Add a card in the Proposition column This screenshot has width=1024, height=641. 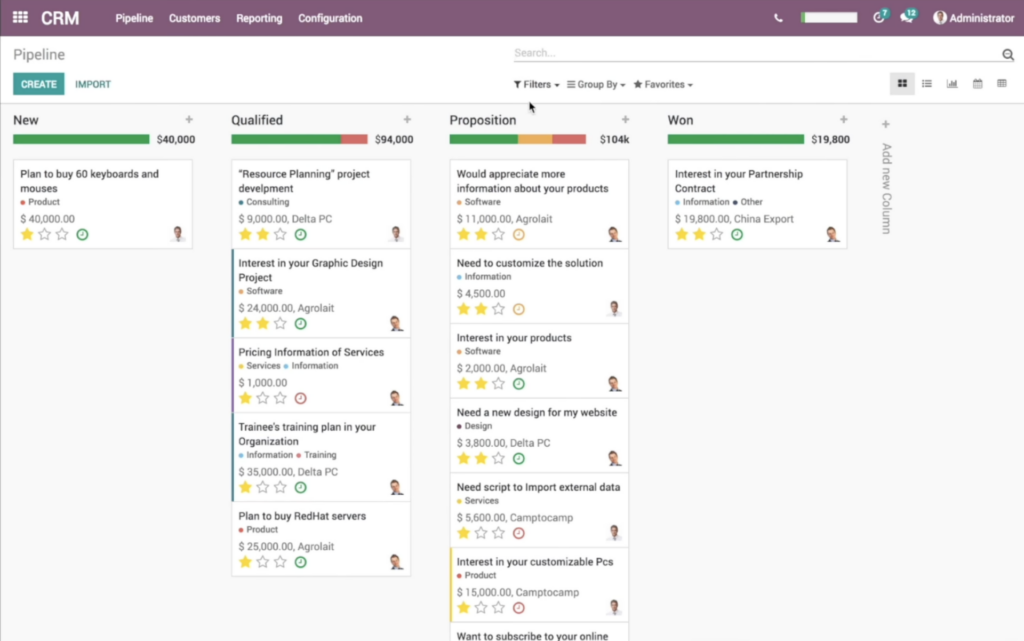625,119
